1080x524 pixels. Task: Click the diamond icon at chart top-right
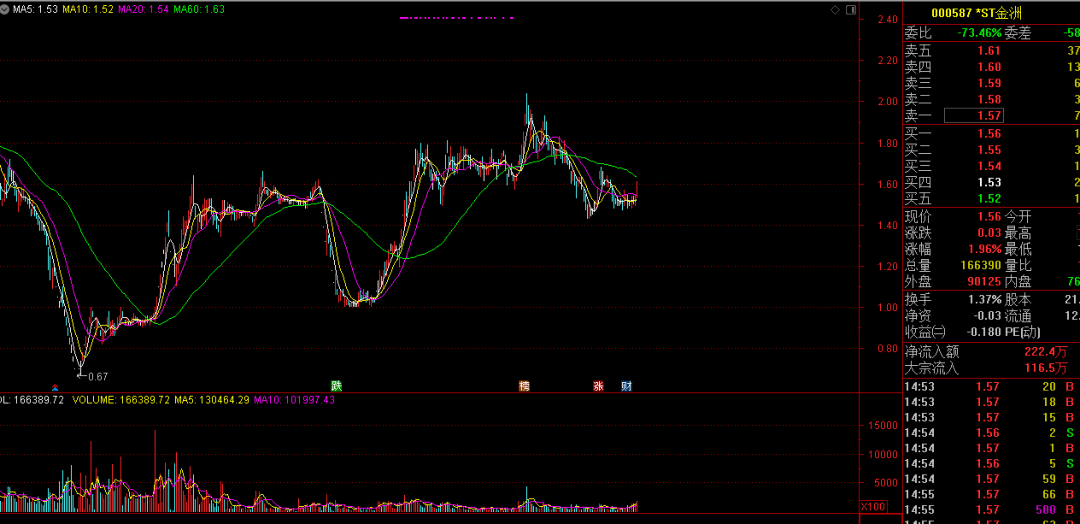pyautogui.click(x=836, y=9)
